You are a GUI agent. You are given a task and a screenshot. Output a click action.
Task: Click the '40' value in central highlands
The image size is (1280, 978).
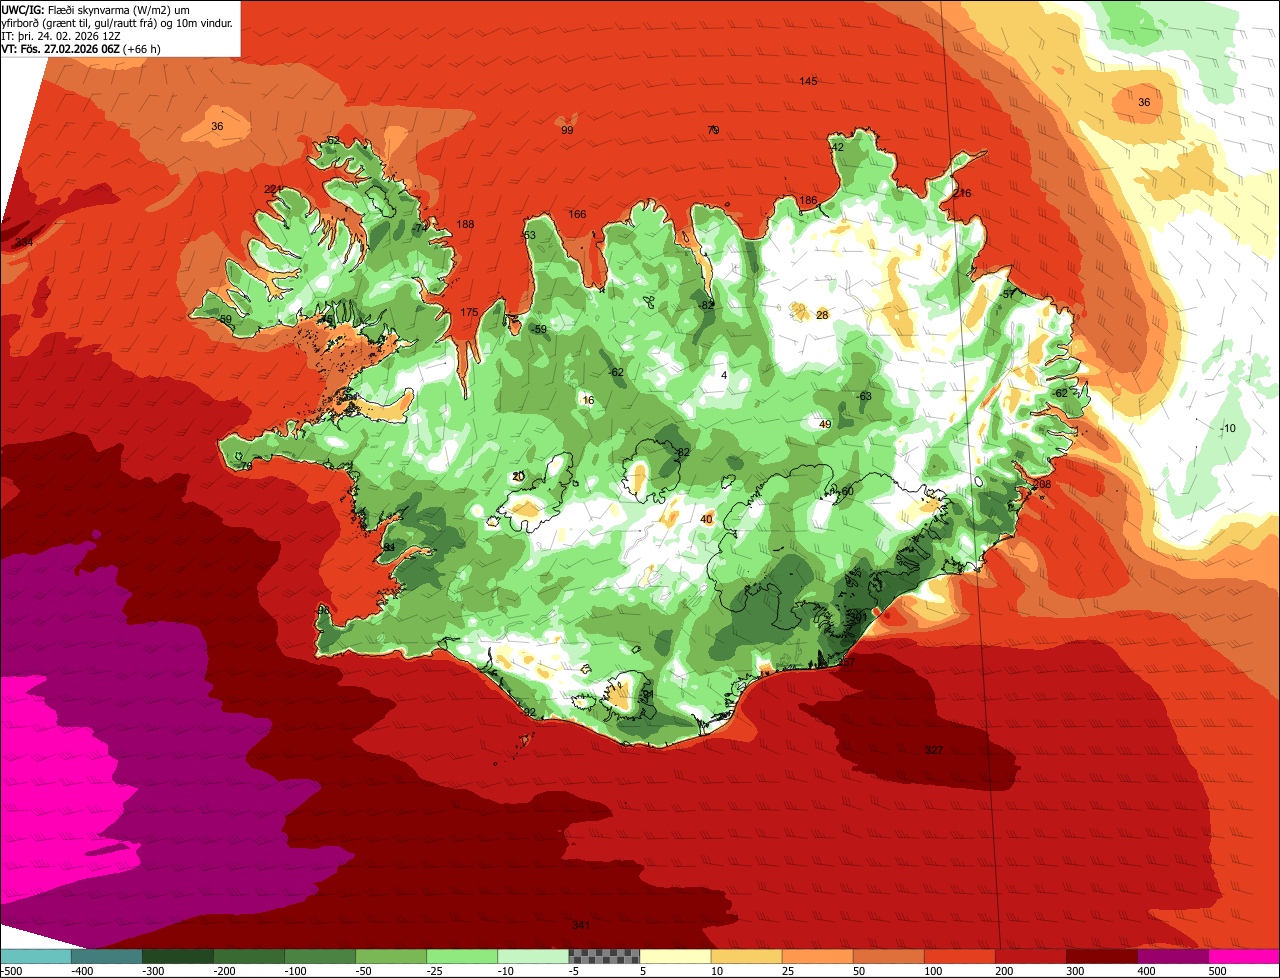[x=707, y=520]
